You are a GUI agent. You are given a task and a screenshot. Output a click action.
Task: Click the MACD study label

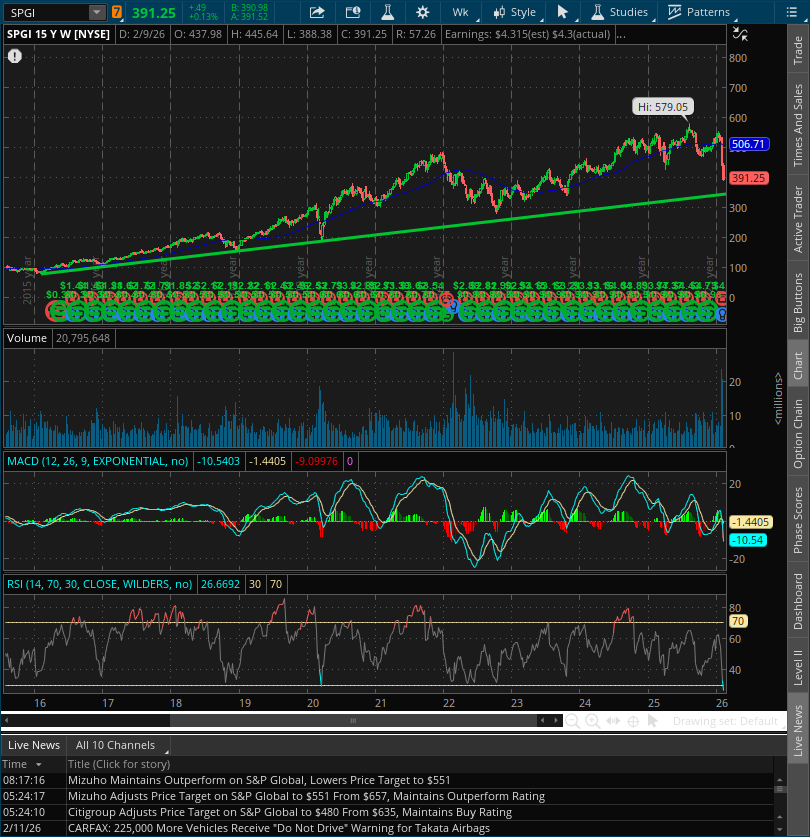(x=98, y=461)
